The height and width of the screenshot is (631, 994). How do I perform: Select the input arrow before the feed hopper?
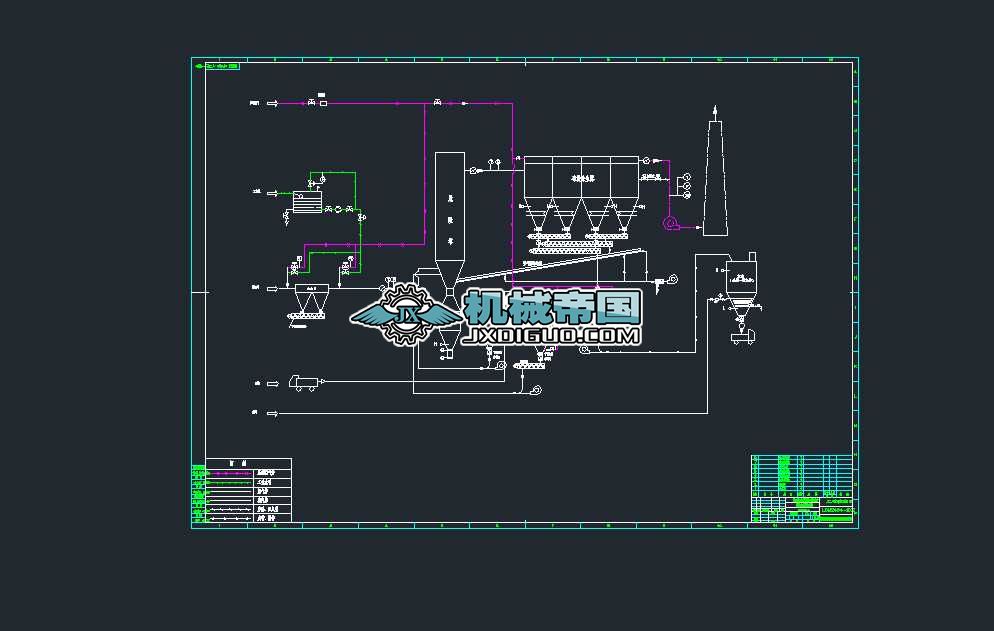coord(273,289)
